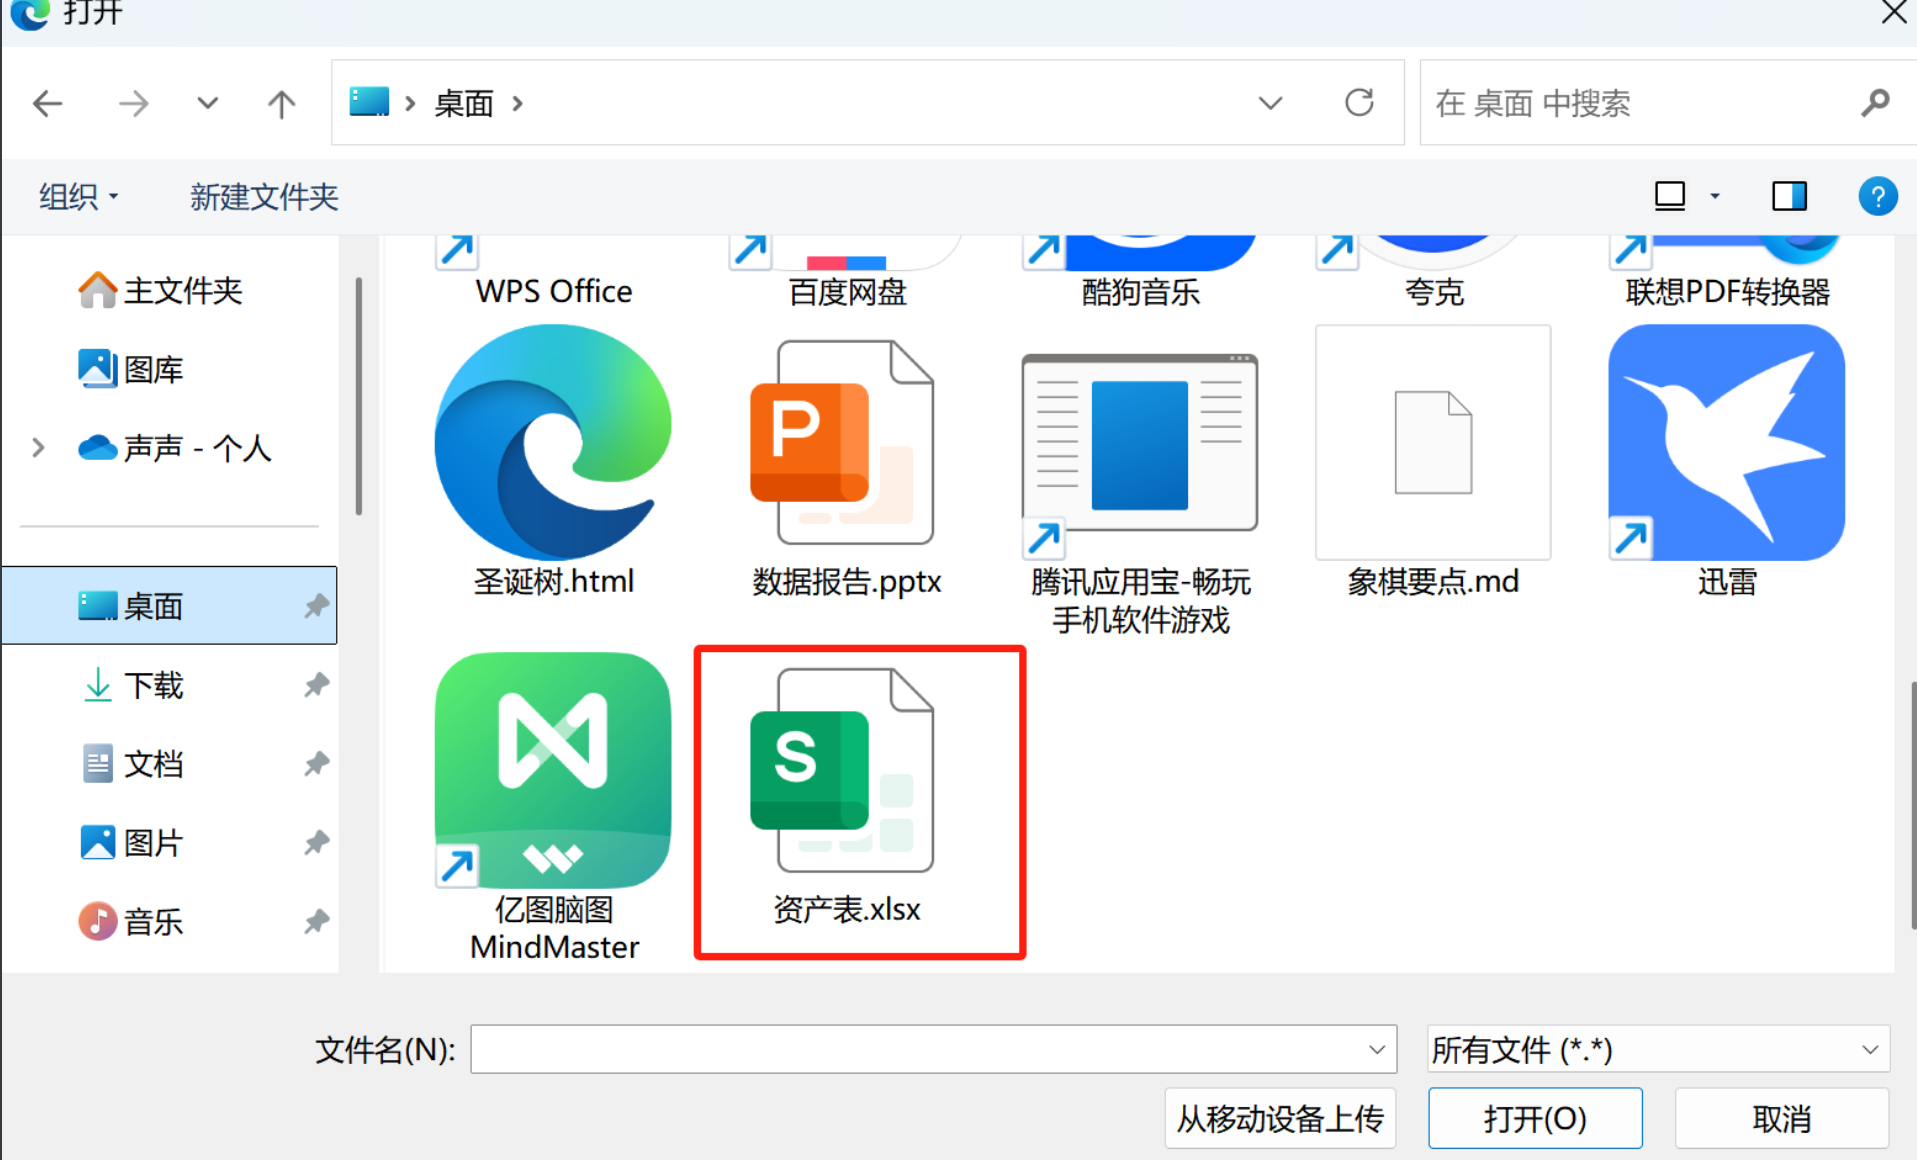Open the 所有文件 (*.*) file type dropdown

coord(1658,1049)
